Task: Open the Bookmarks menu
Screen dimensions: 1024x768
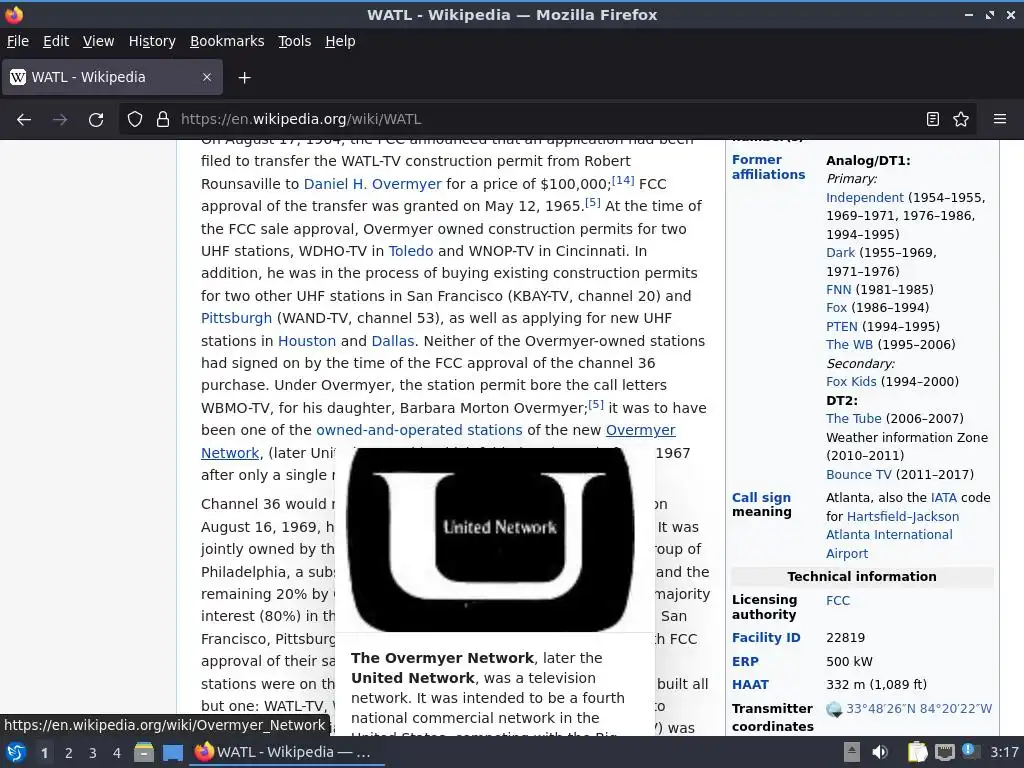Action: (227, 41)
